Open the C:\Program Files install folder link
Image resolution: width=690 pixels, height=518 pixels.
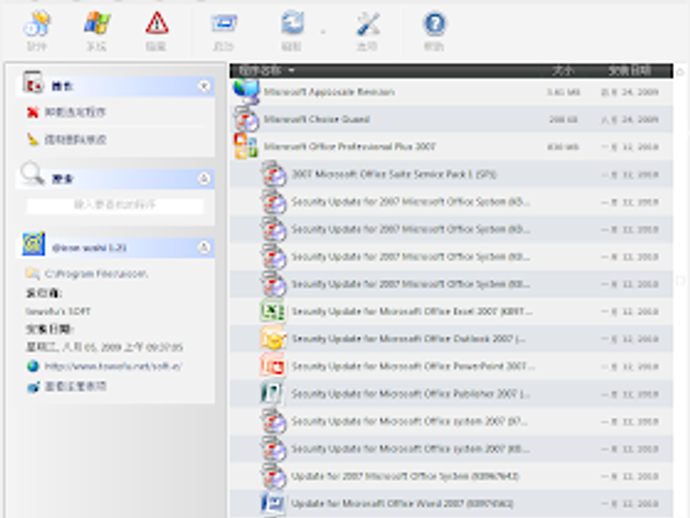click(96, 274)
